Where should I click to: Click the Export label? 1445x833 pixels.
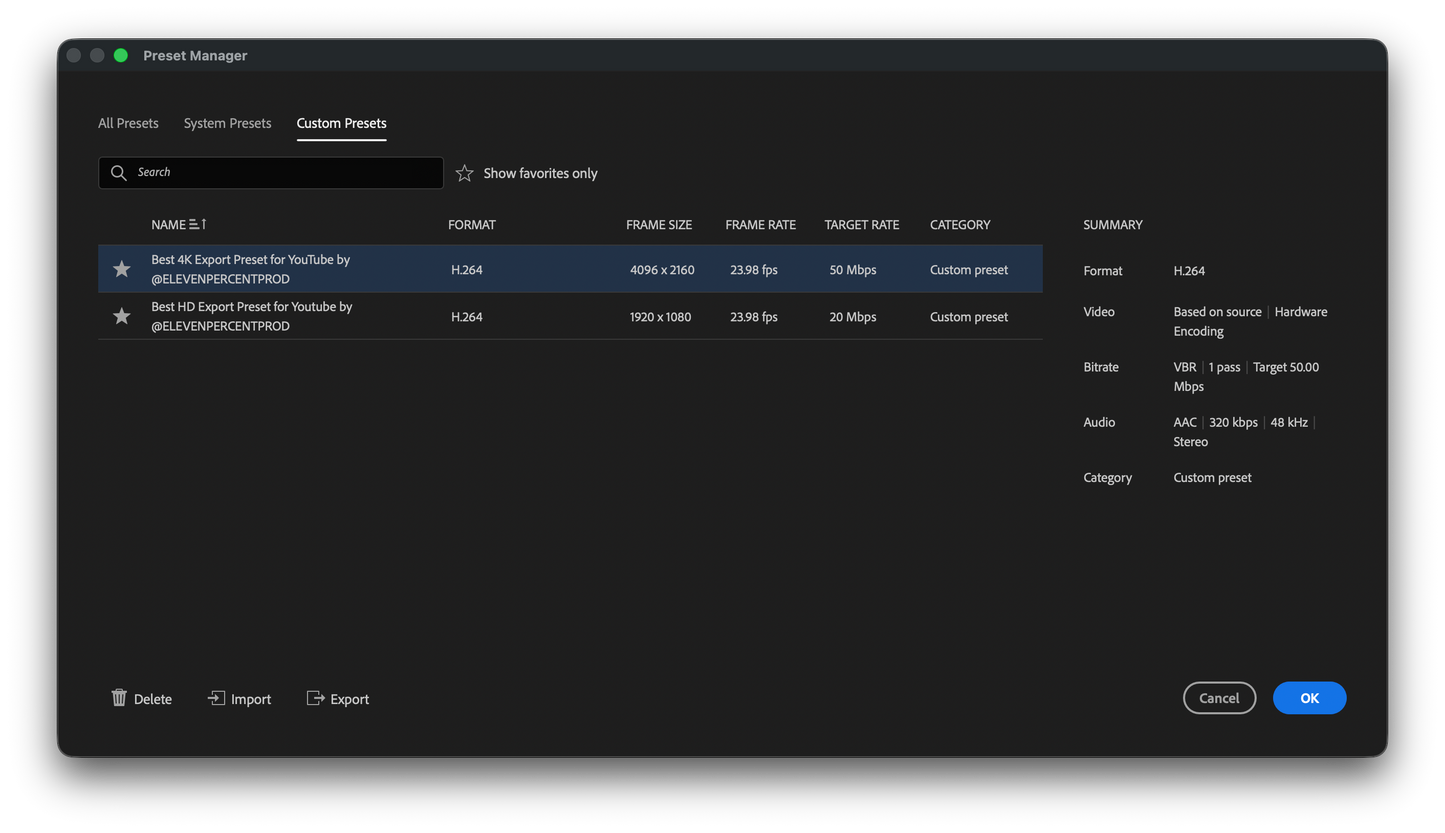click(350, 699)
